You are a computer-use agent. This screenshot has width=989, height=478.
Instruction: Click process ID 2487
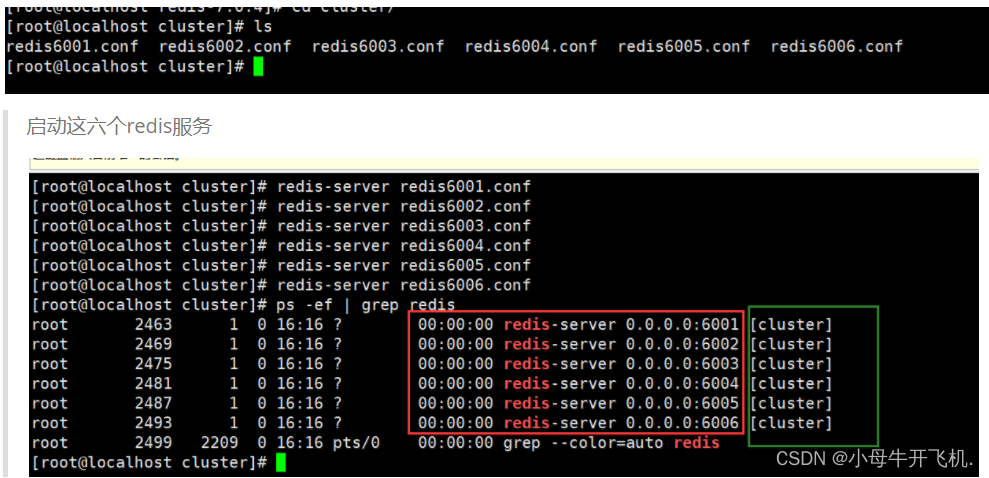153,403
